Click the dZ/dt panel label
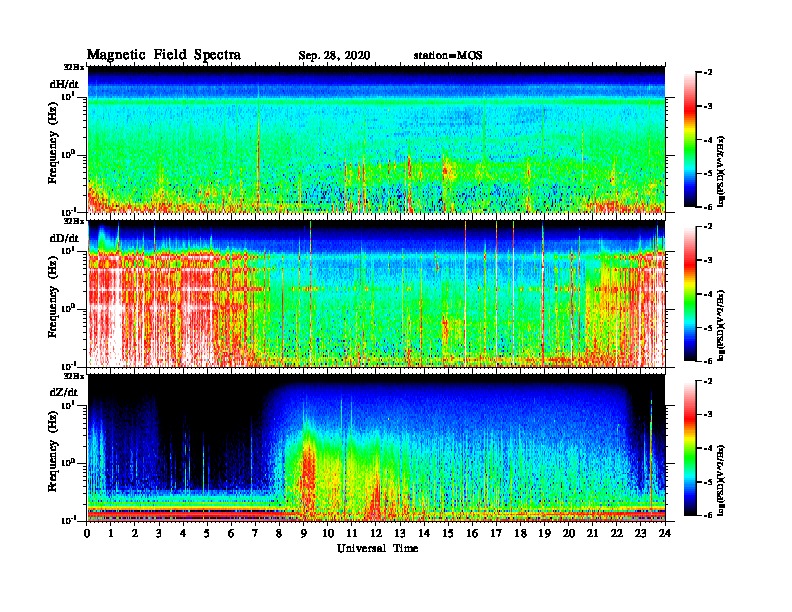792x612 pixels. click(64, 392)
